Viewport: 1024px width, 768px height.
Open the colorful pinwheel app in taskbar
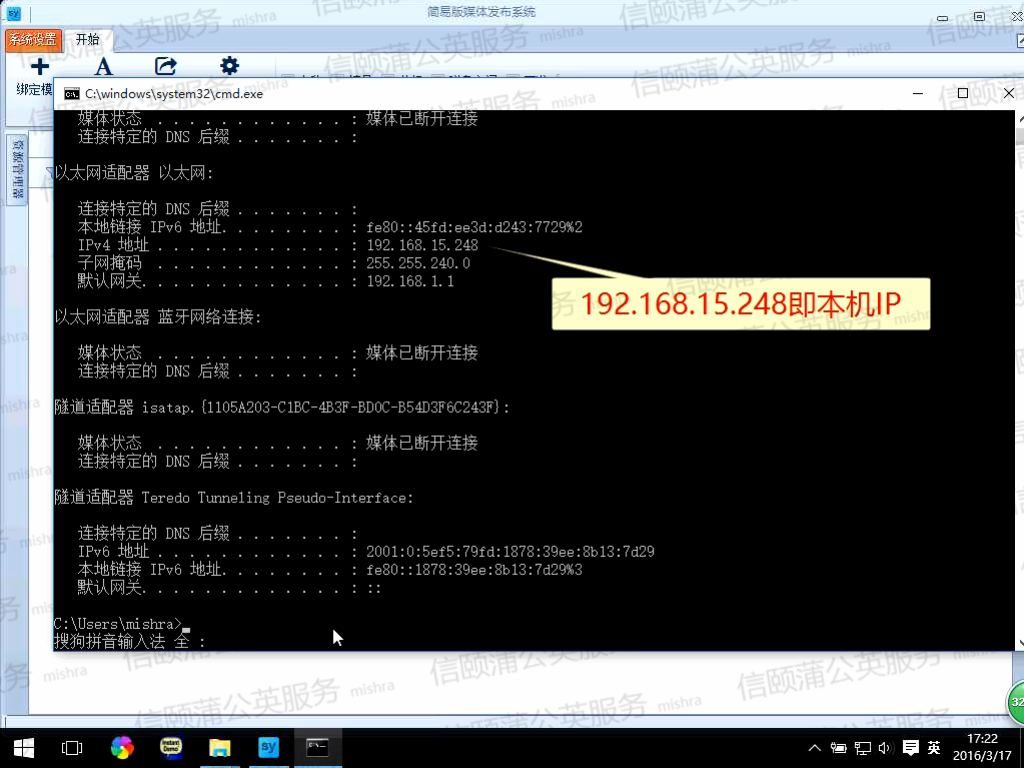[121, 747]
